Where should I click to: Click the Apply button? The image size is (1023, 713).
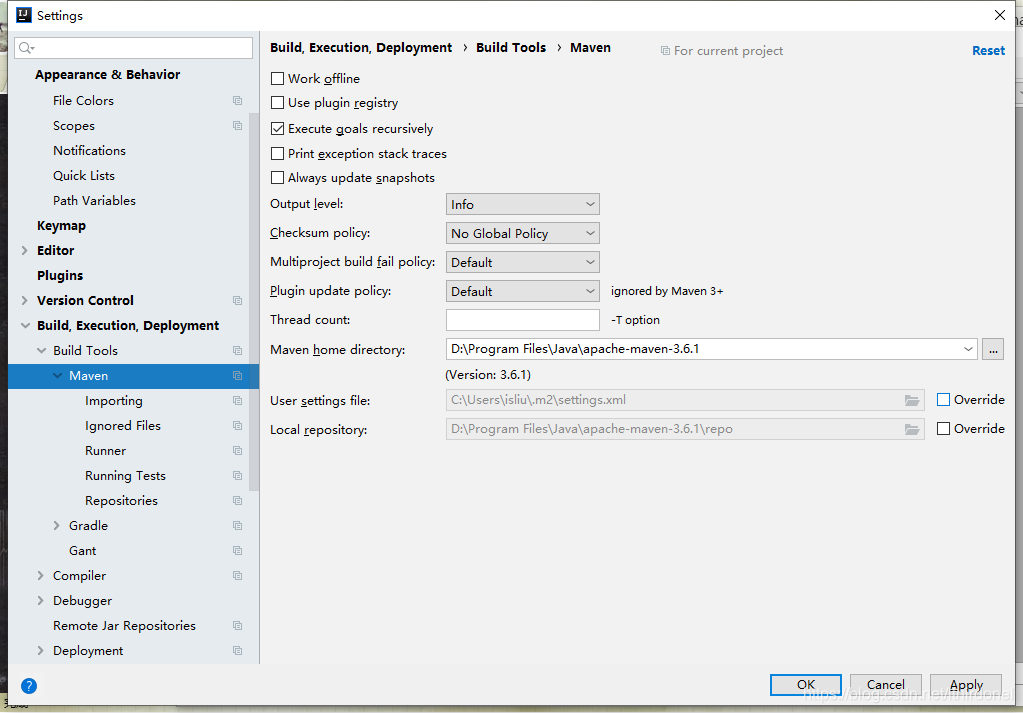[966, 684]
